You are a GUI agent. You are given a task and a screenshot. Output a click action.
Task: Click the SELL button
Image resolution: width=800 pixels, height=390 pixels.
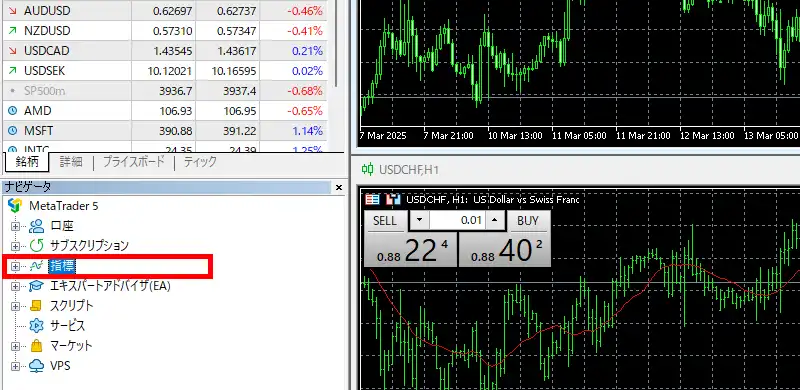(385, 221)
